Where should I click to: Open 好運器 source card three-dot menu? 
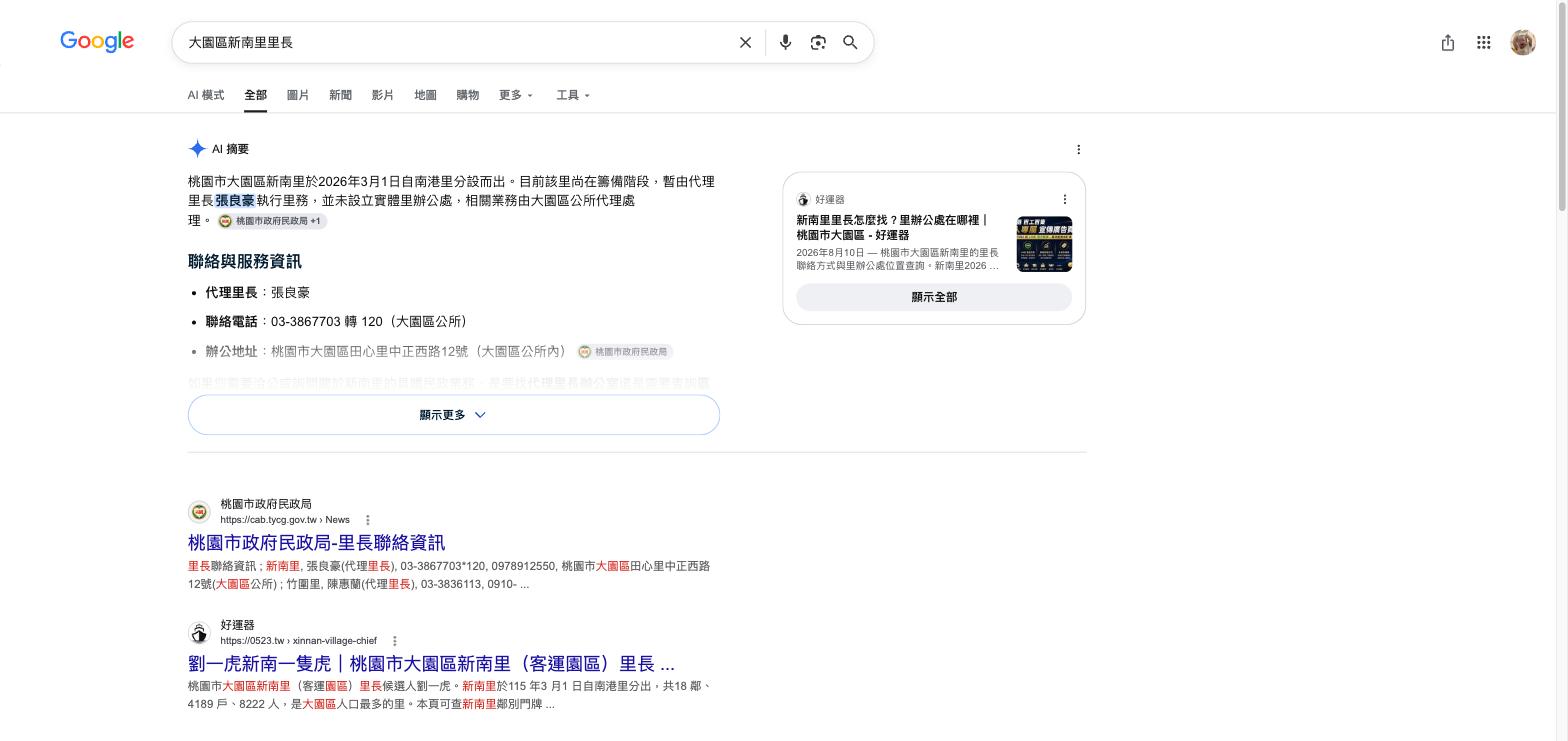1065,199
